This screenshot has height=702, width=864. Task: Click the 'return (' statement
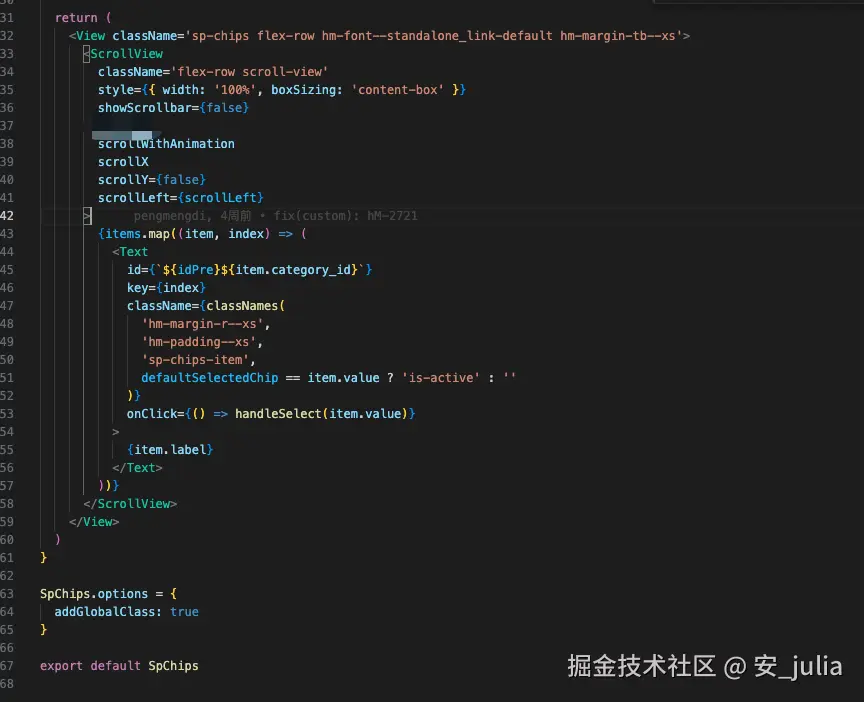point(83,18)
